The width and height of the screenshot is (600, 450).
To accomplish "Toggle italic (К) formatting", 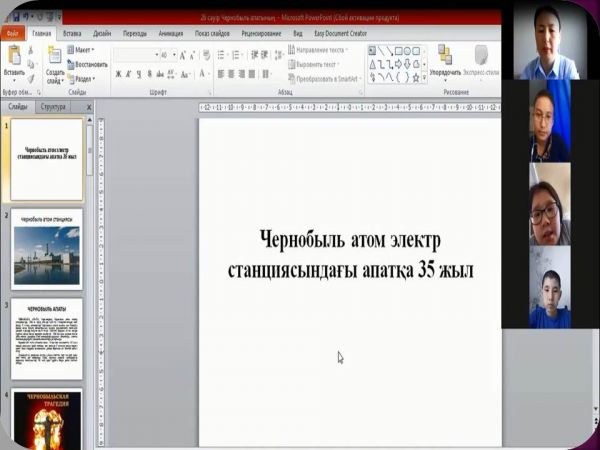I will (x=130, y=74).
